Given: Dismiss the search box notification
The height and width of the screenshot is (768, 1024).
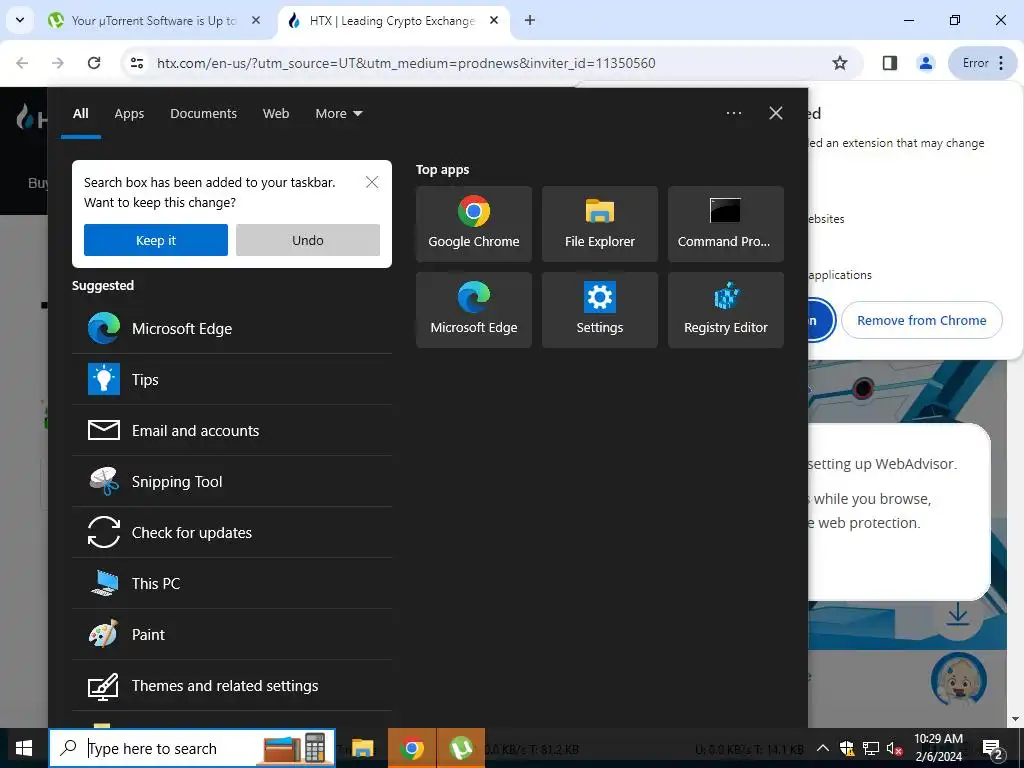Looking at the screenshot, I should [x=372, y=182].
